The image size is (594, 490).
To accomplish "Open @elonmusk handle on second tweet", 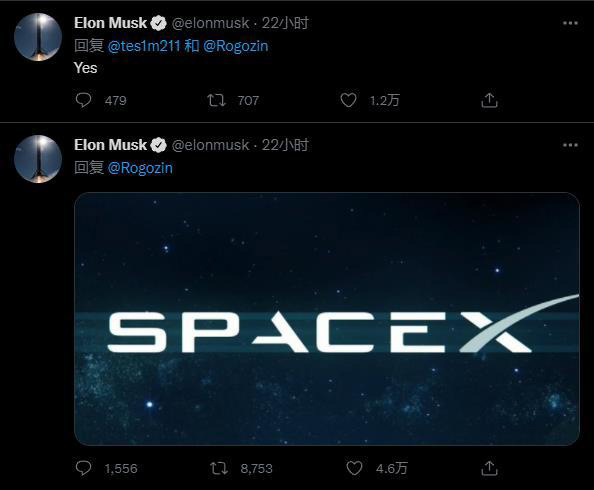I will pyautogui.click(x=211, y=145).
